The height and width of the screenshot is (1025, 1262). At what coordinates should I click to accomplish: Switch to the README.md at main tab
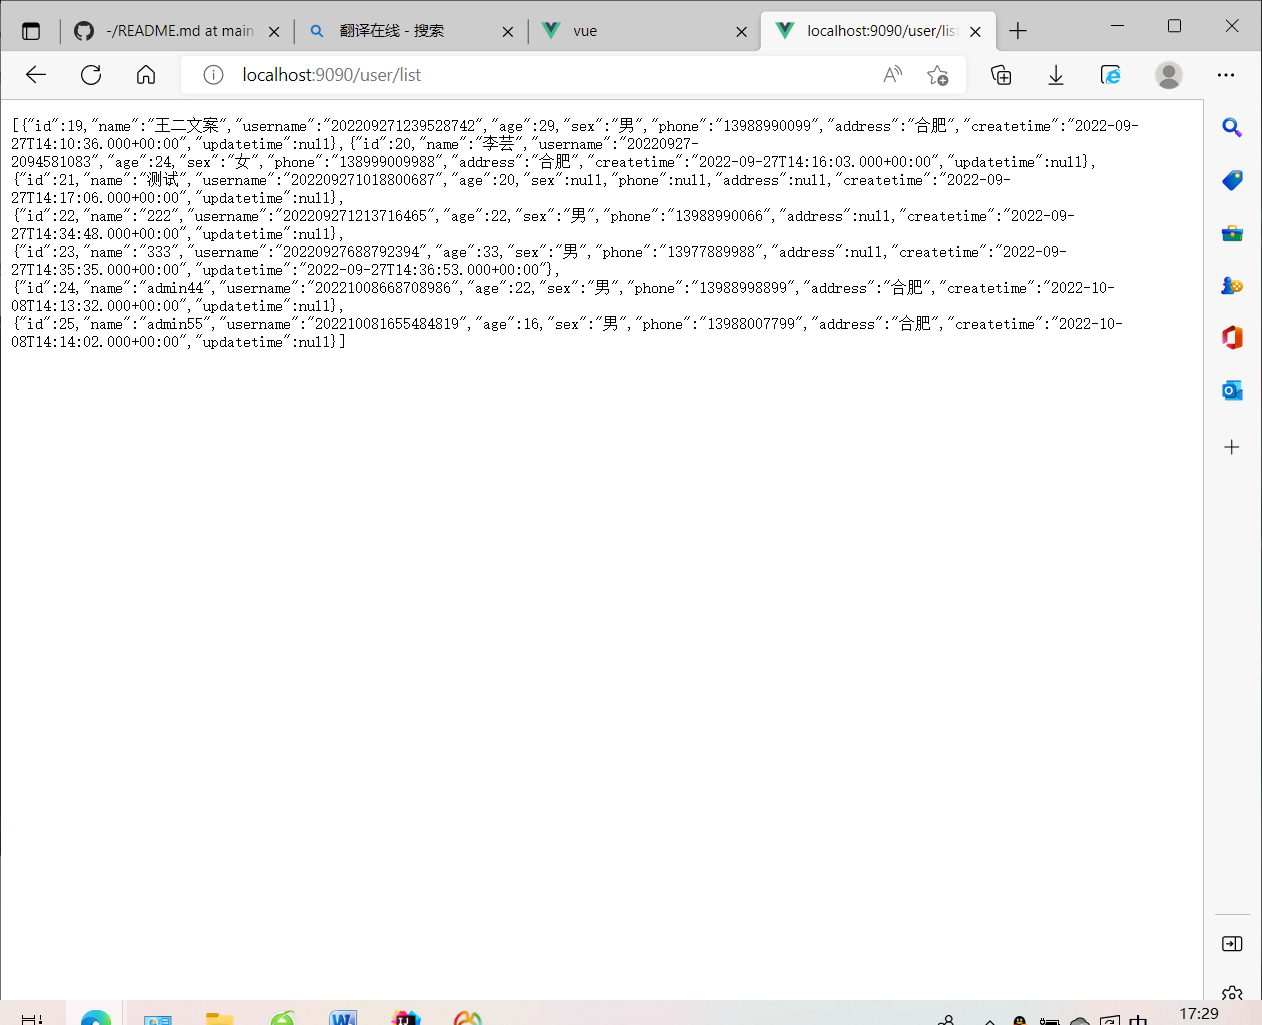(x=177, y=31)
